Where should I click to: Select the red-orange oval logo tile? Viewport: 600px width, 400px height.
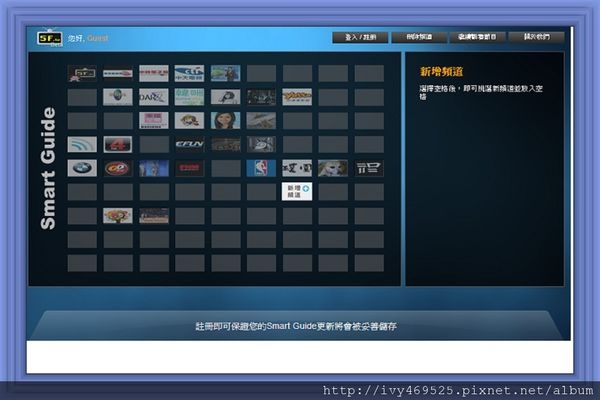point(118,168)
